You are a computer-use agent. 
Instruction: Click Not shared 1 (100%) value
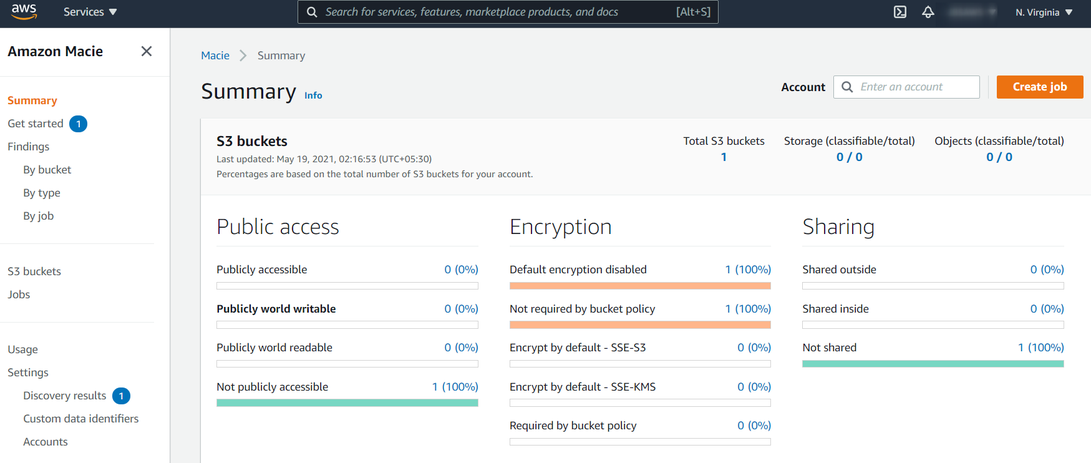[x=1041, y=347]
